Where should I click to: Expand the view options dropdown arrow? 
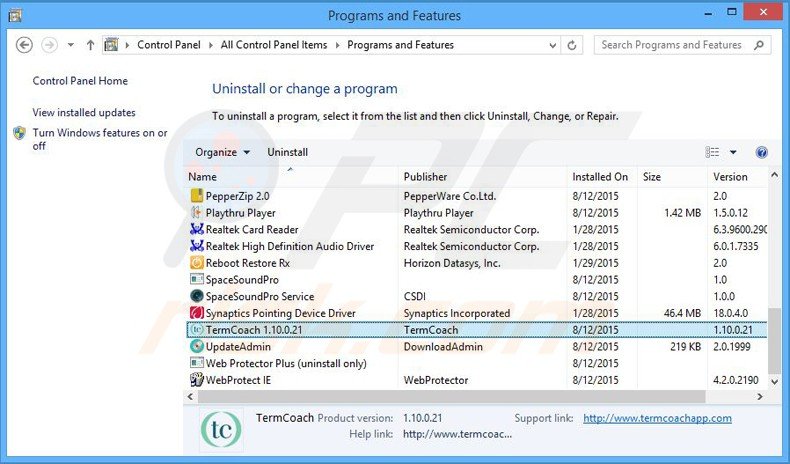point(733,152)
